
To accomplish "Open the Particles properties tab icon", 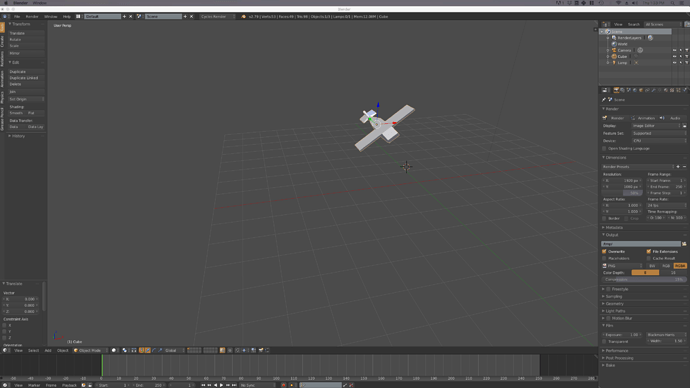I will click(678, 90).
